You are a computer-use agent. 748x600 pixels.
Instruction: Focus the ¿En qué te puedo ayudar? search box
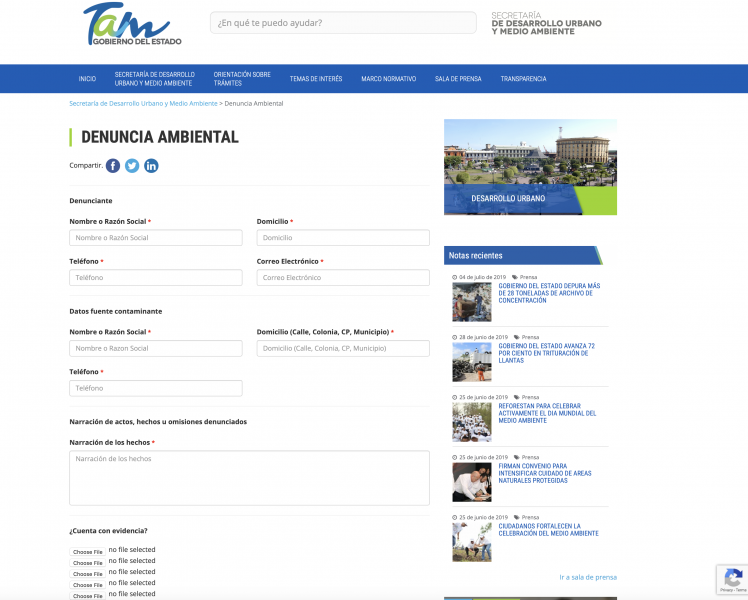coord(343,22)
